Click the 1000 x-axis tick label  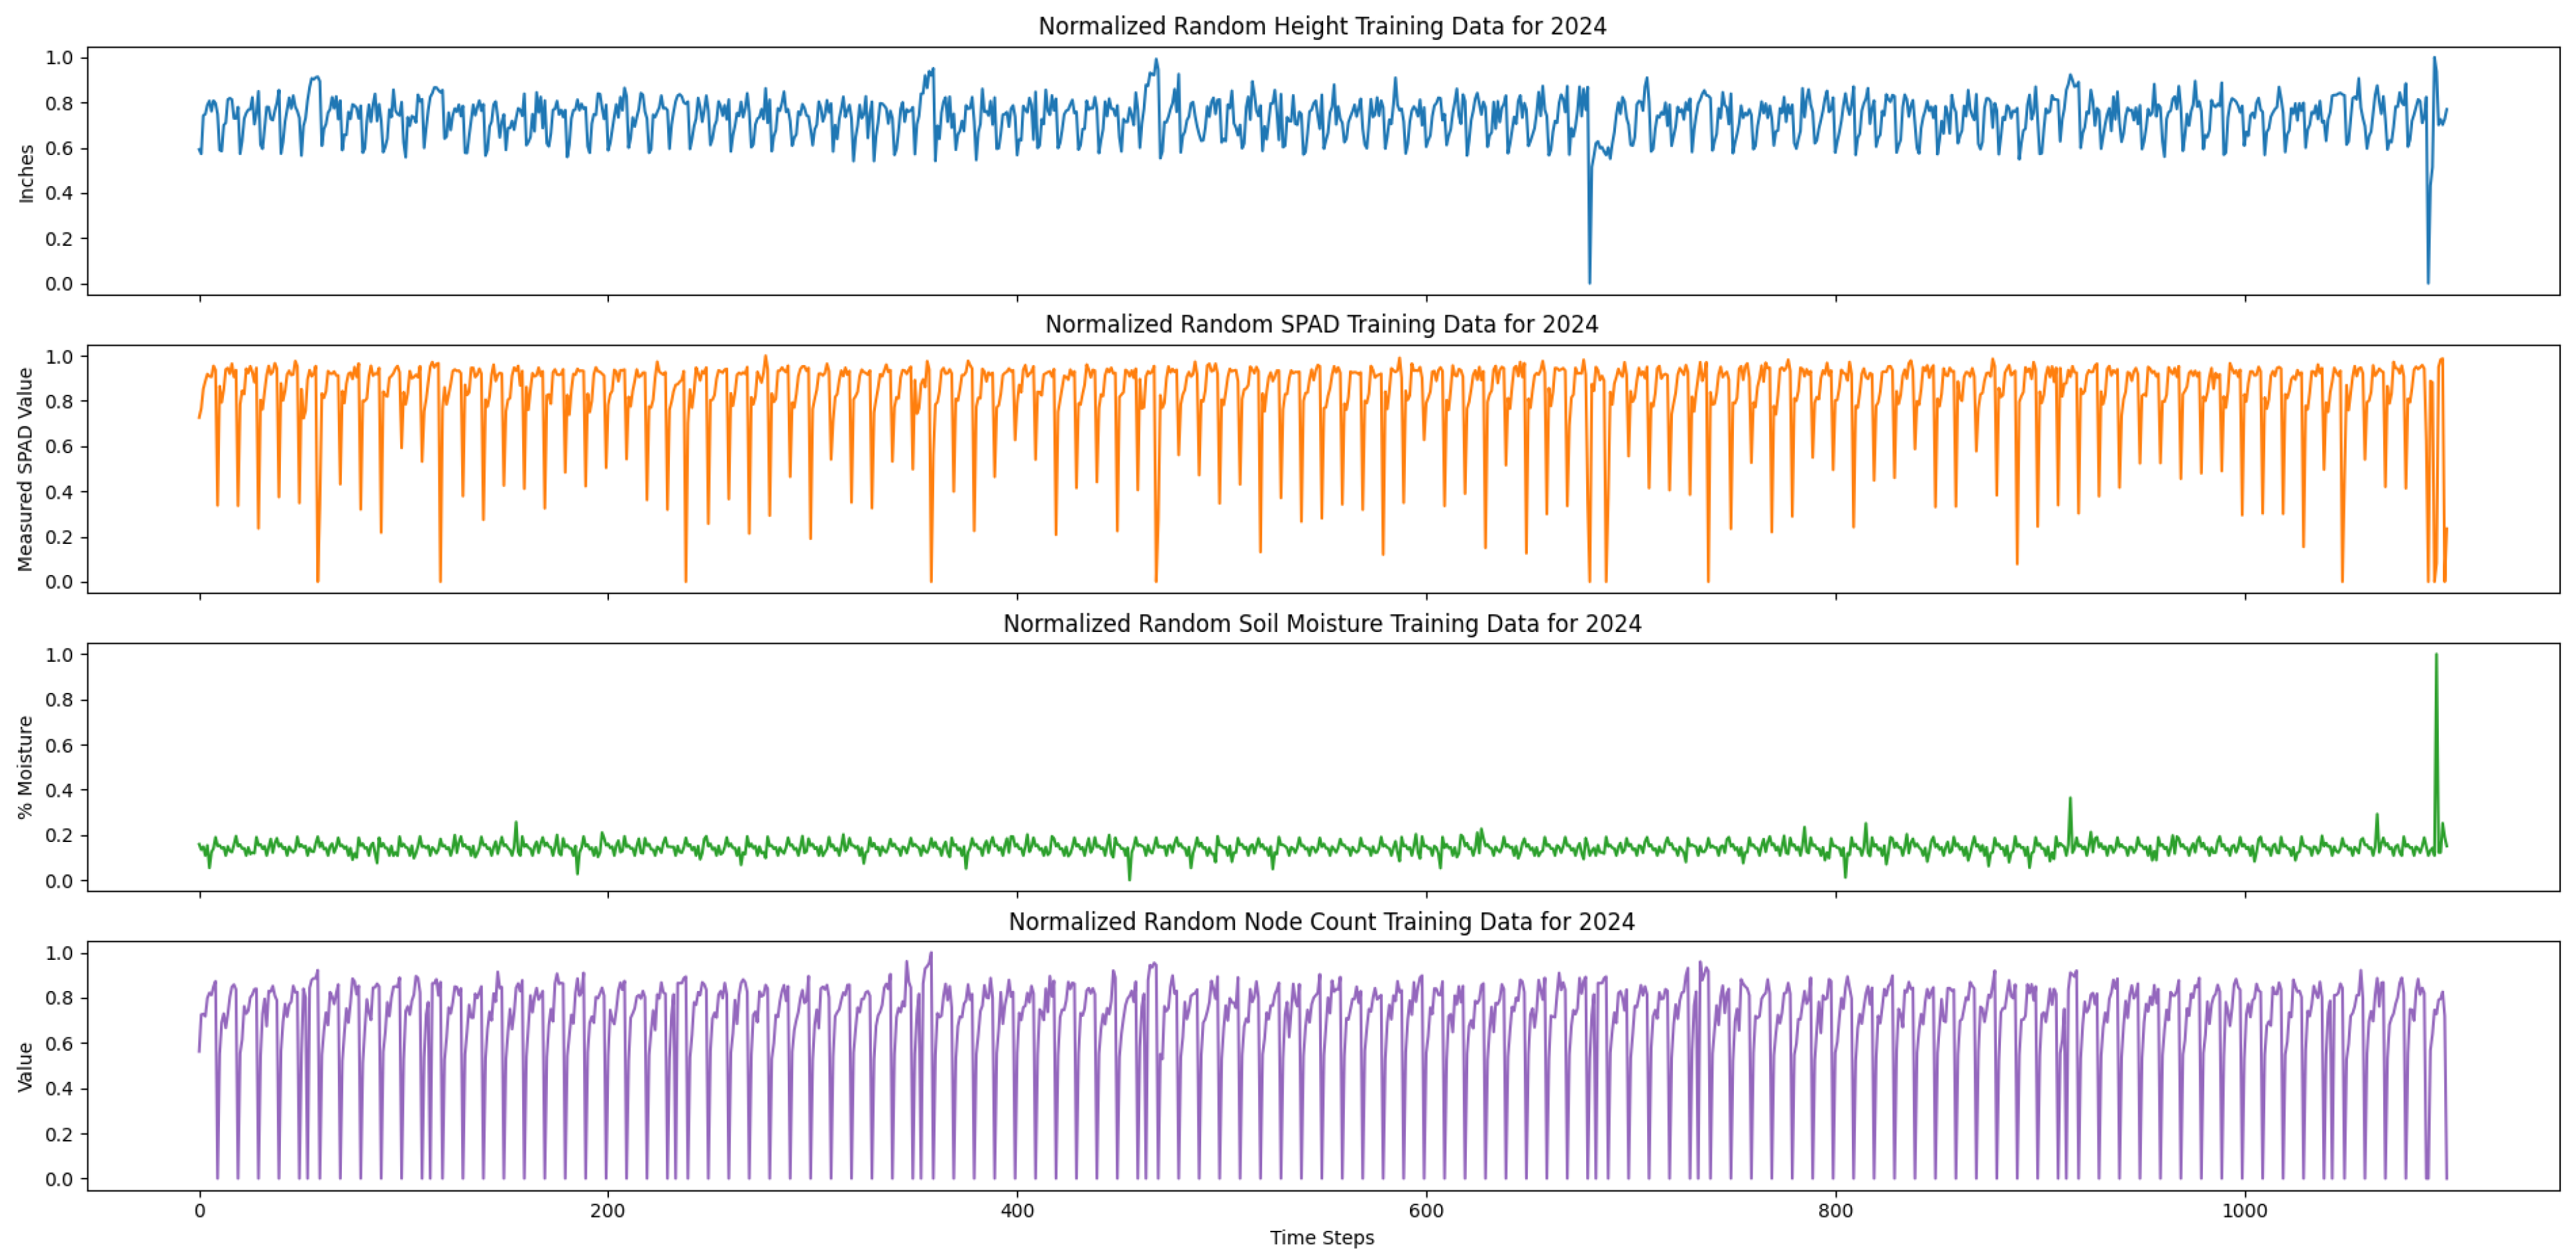[x=2244, y=1211]
